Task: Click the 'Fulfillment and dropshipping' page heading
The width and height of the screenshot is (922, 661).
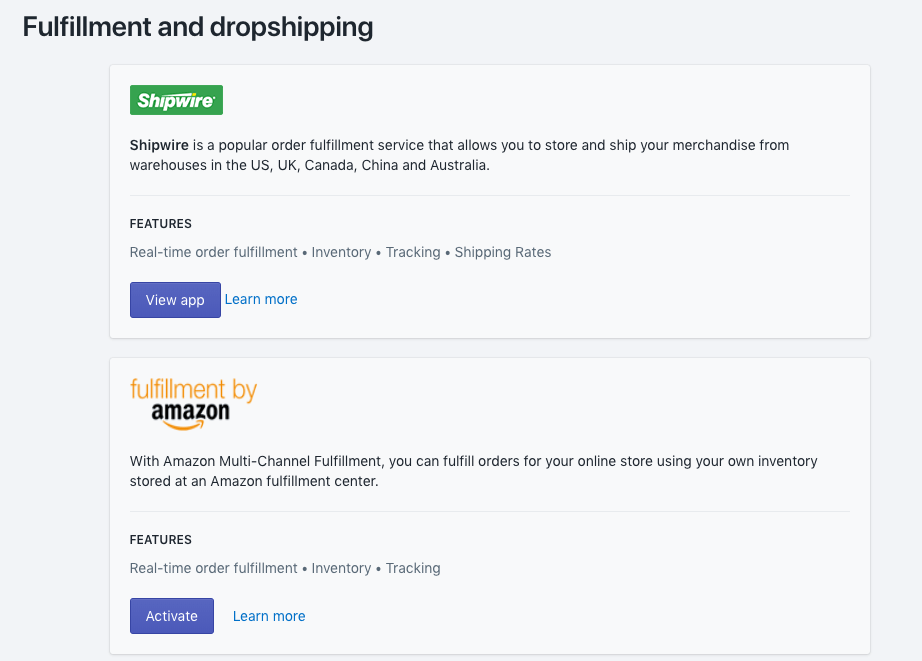Action: coord(198,27)
